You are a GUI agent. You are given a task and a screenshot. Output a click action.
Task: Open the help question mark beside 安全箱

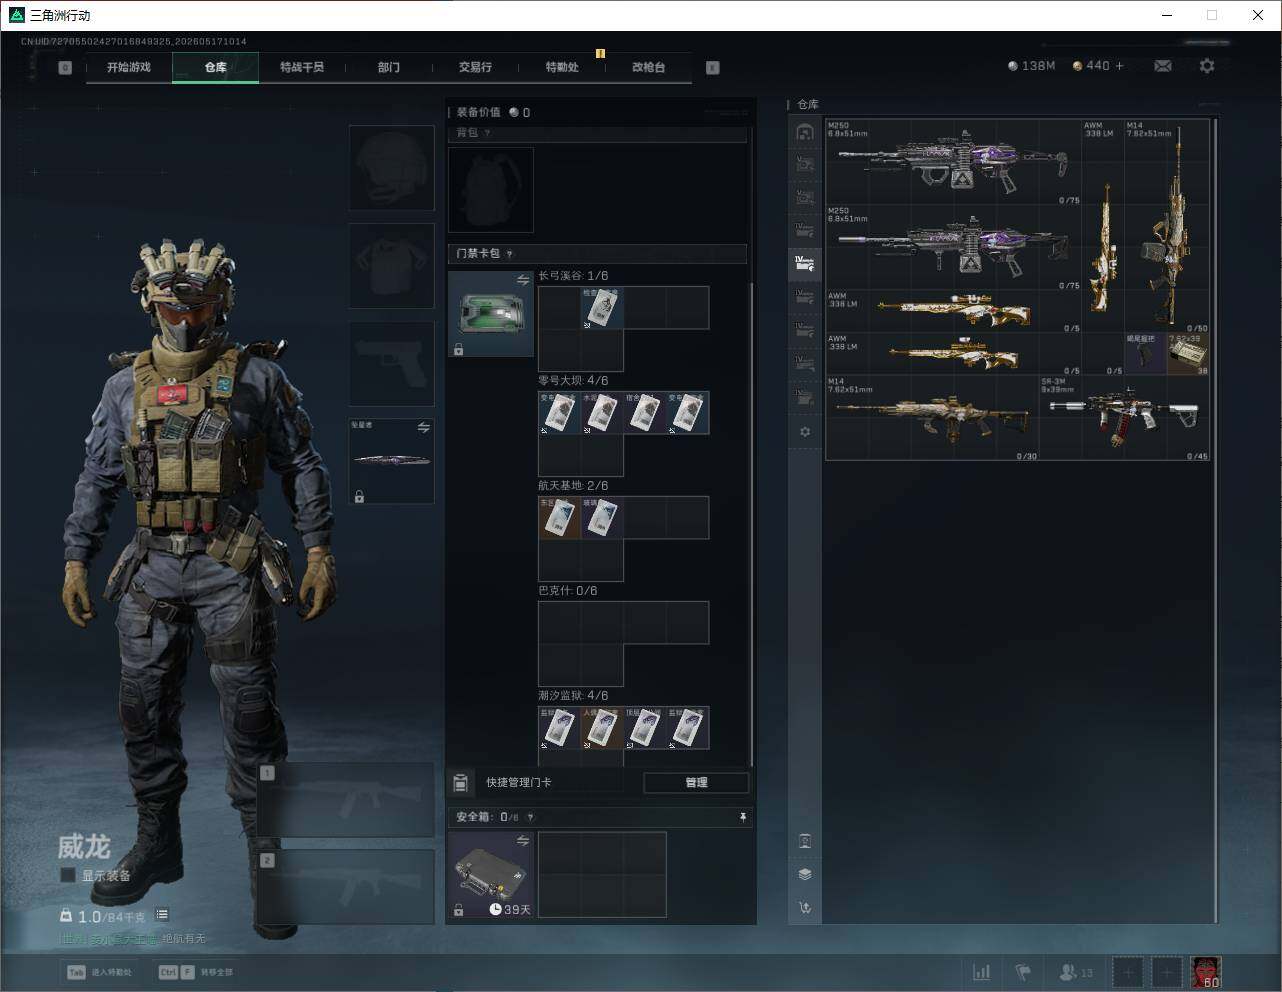tap(530, 817)
